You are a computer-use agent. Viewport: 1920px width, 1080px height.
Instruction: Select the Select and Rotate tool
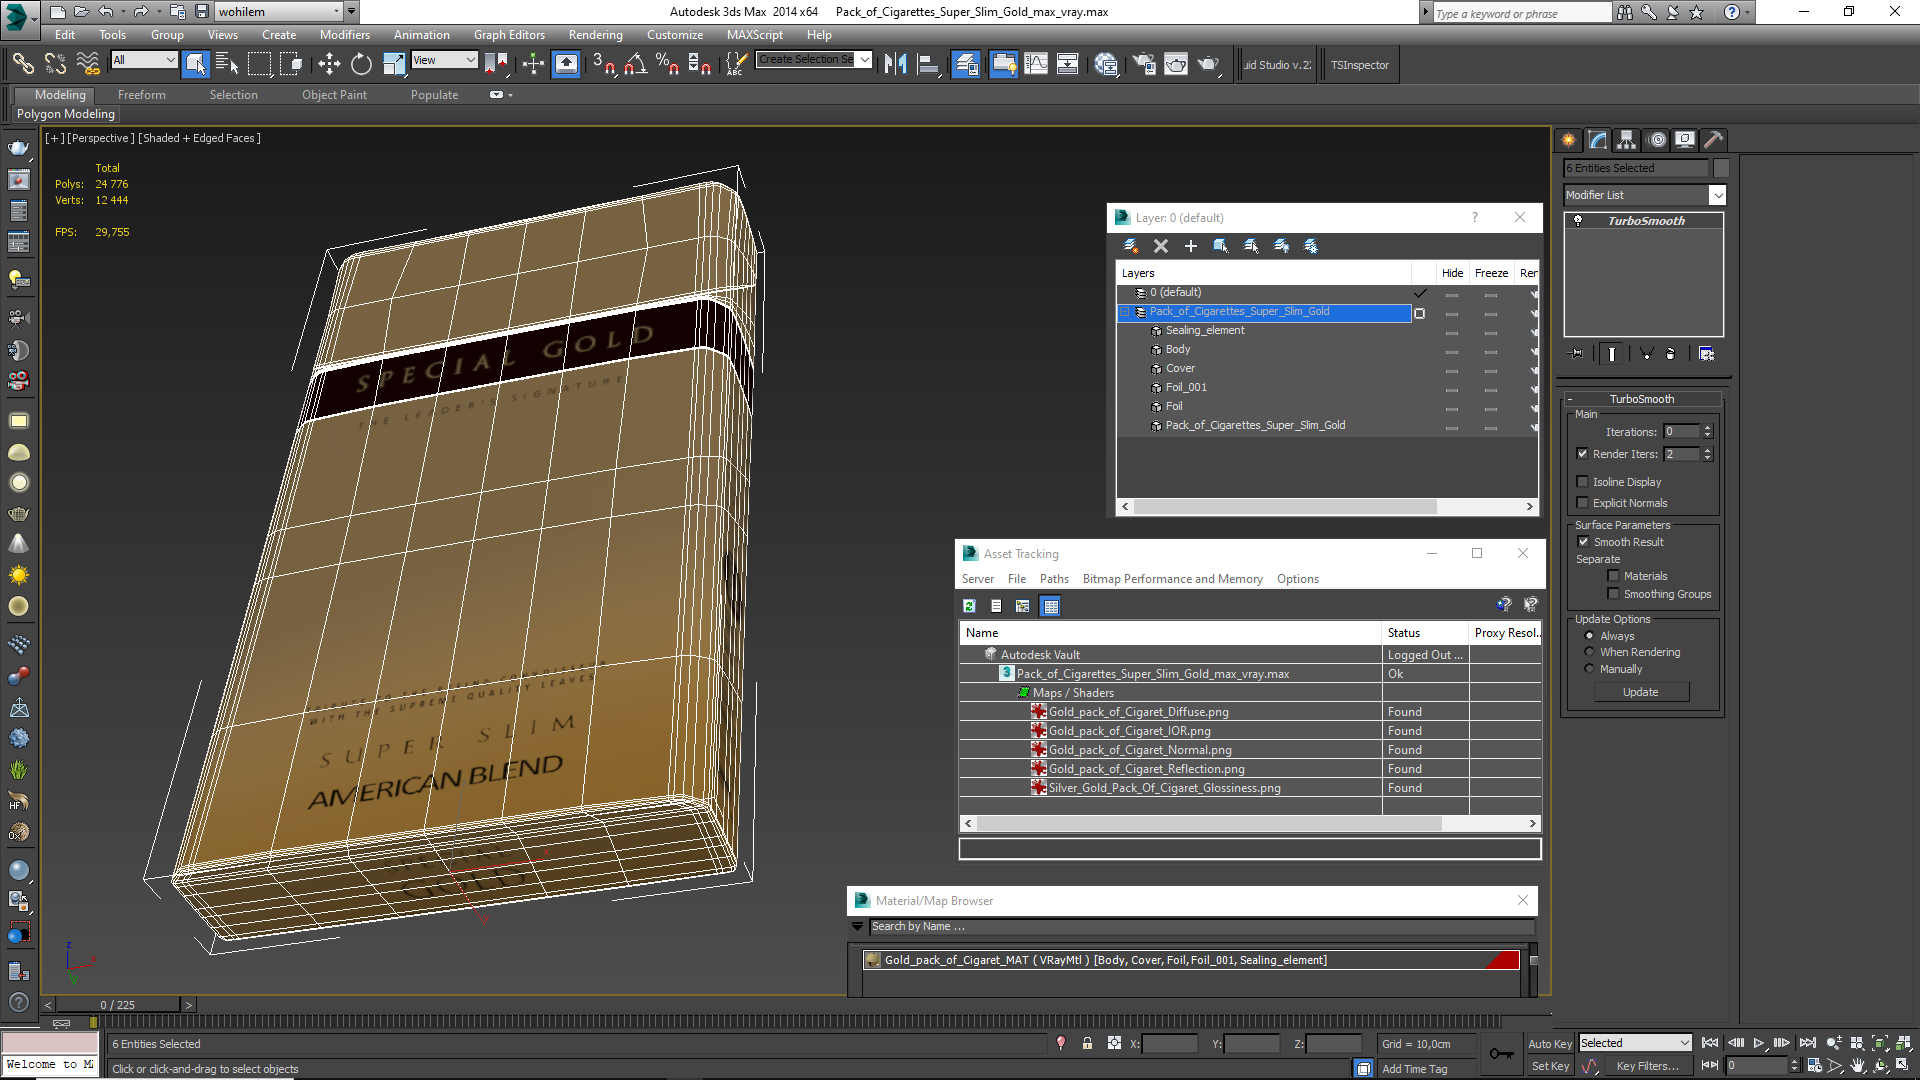tap(361, 64)
